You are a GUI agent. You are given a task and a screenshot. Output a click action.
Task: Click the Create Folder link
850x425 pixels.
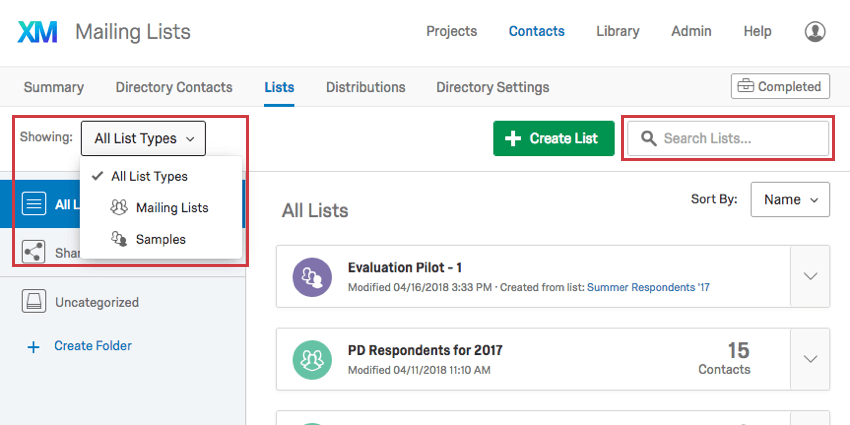93,346
